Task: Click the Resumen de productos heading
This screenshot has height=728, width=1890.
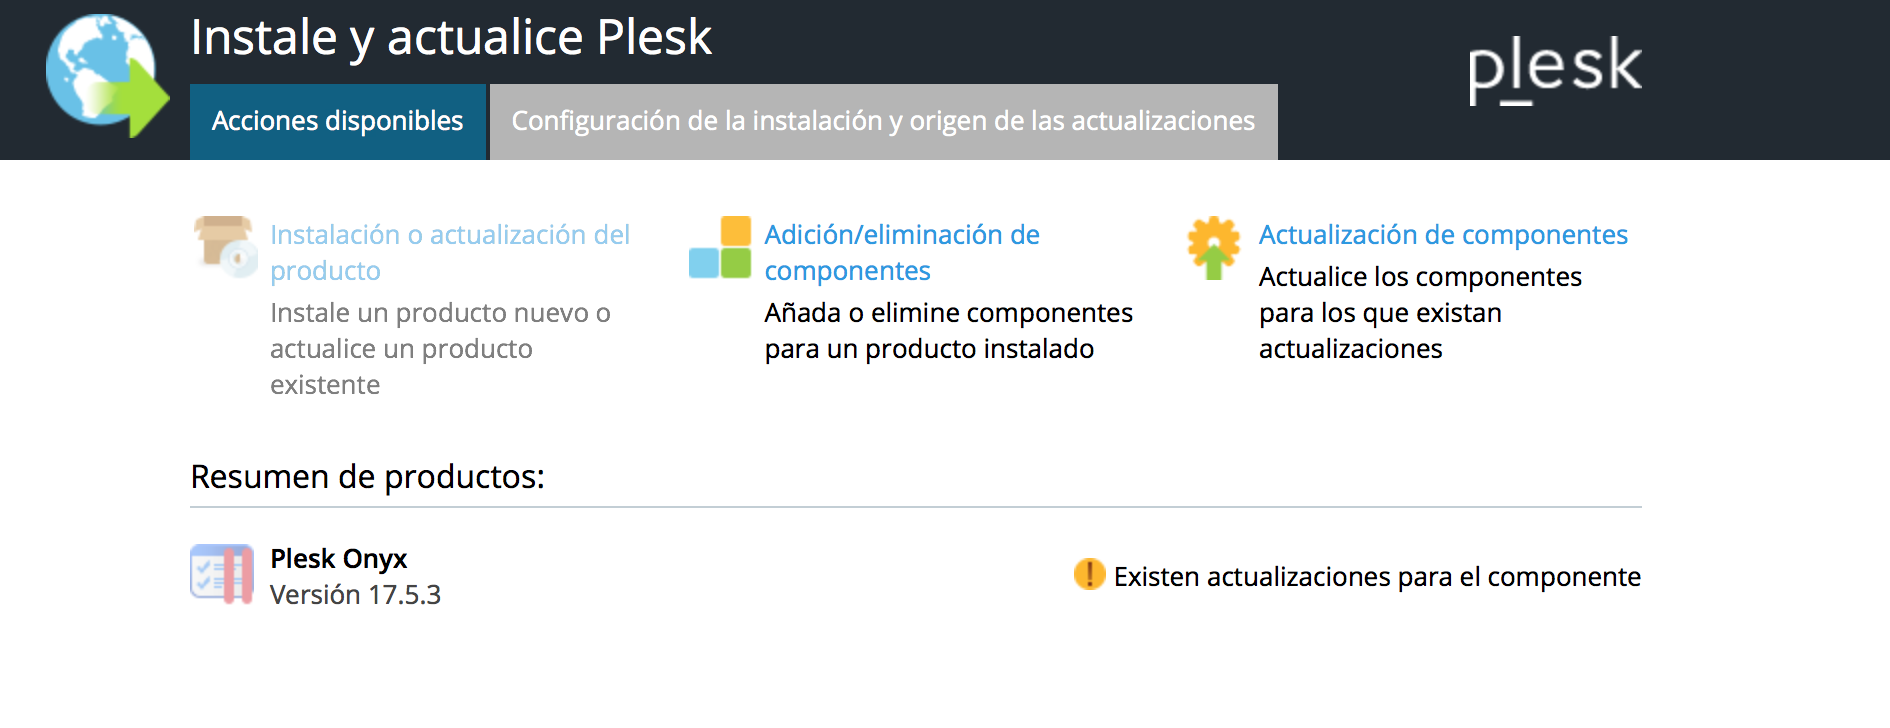Action: click(367, 477)
